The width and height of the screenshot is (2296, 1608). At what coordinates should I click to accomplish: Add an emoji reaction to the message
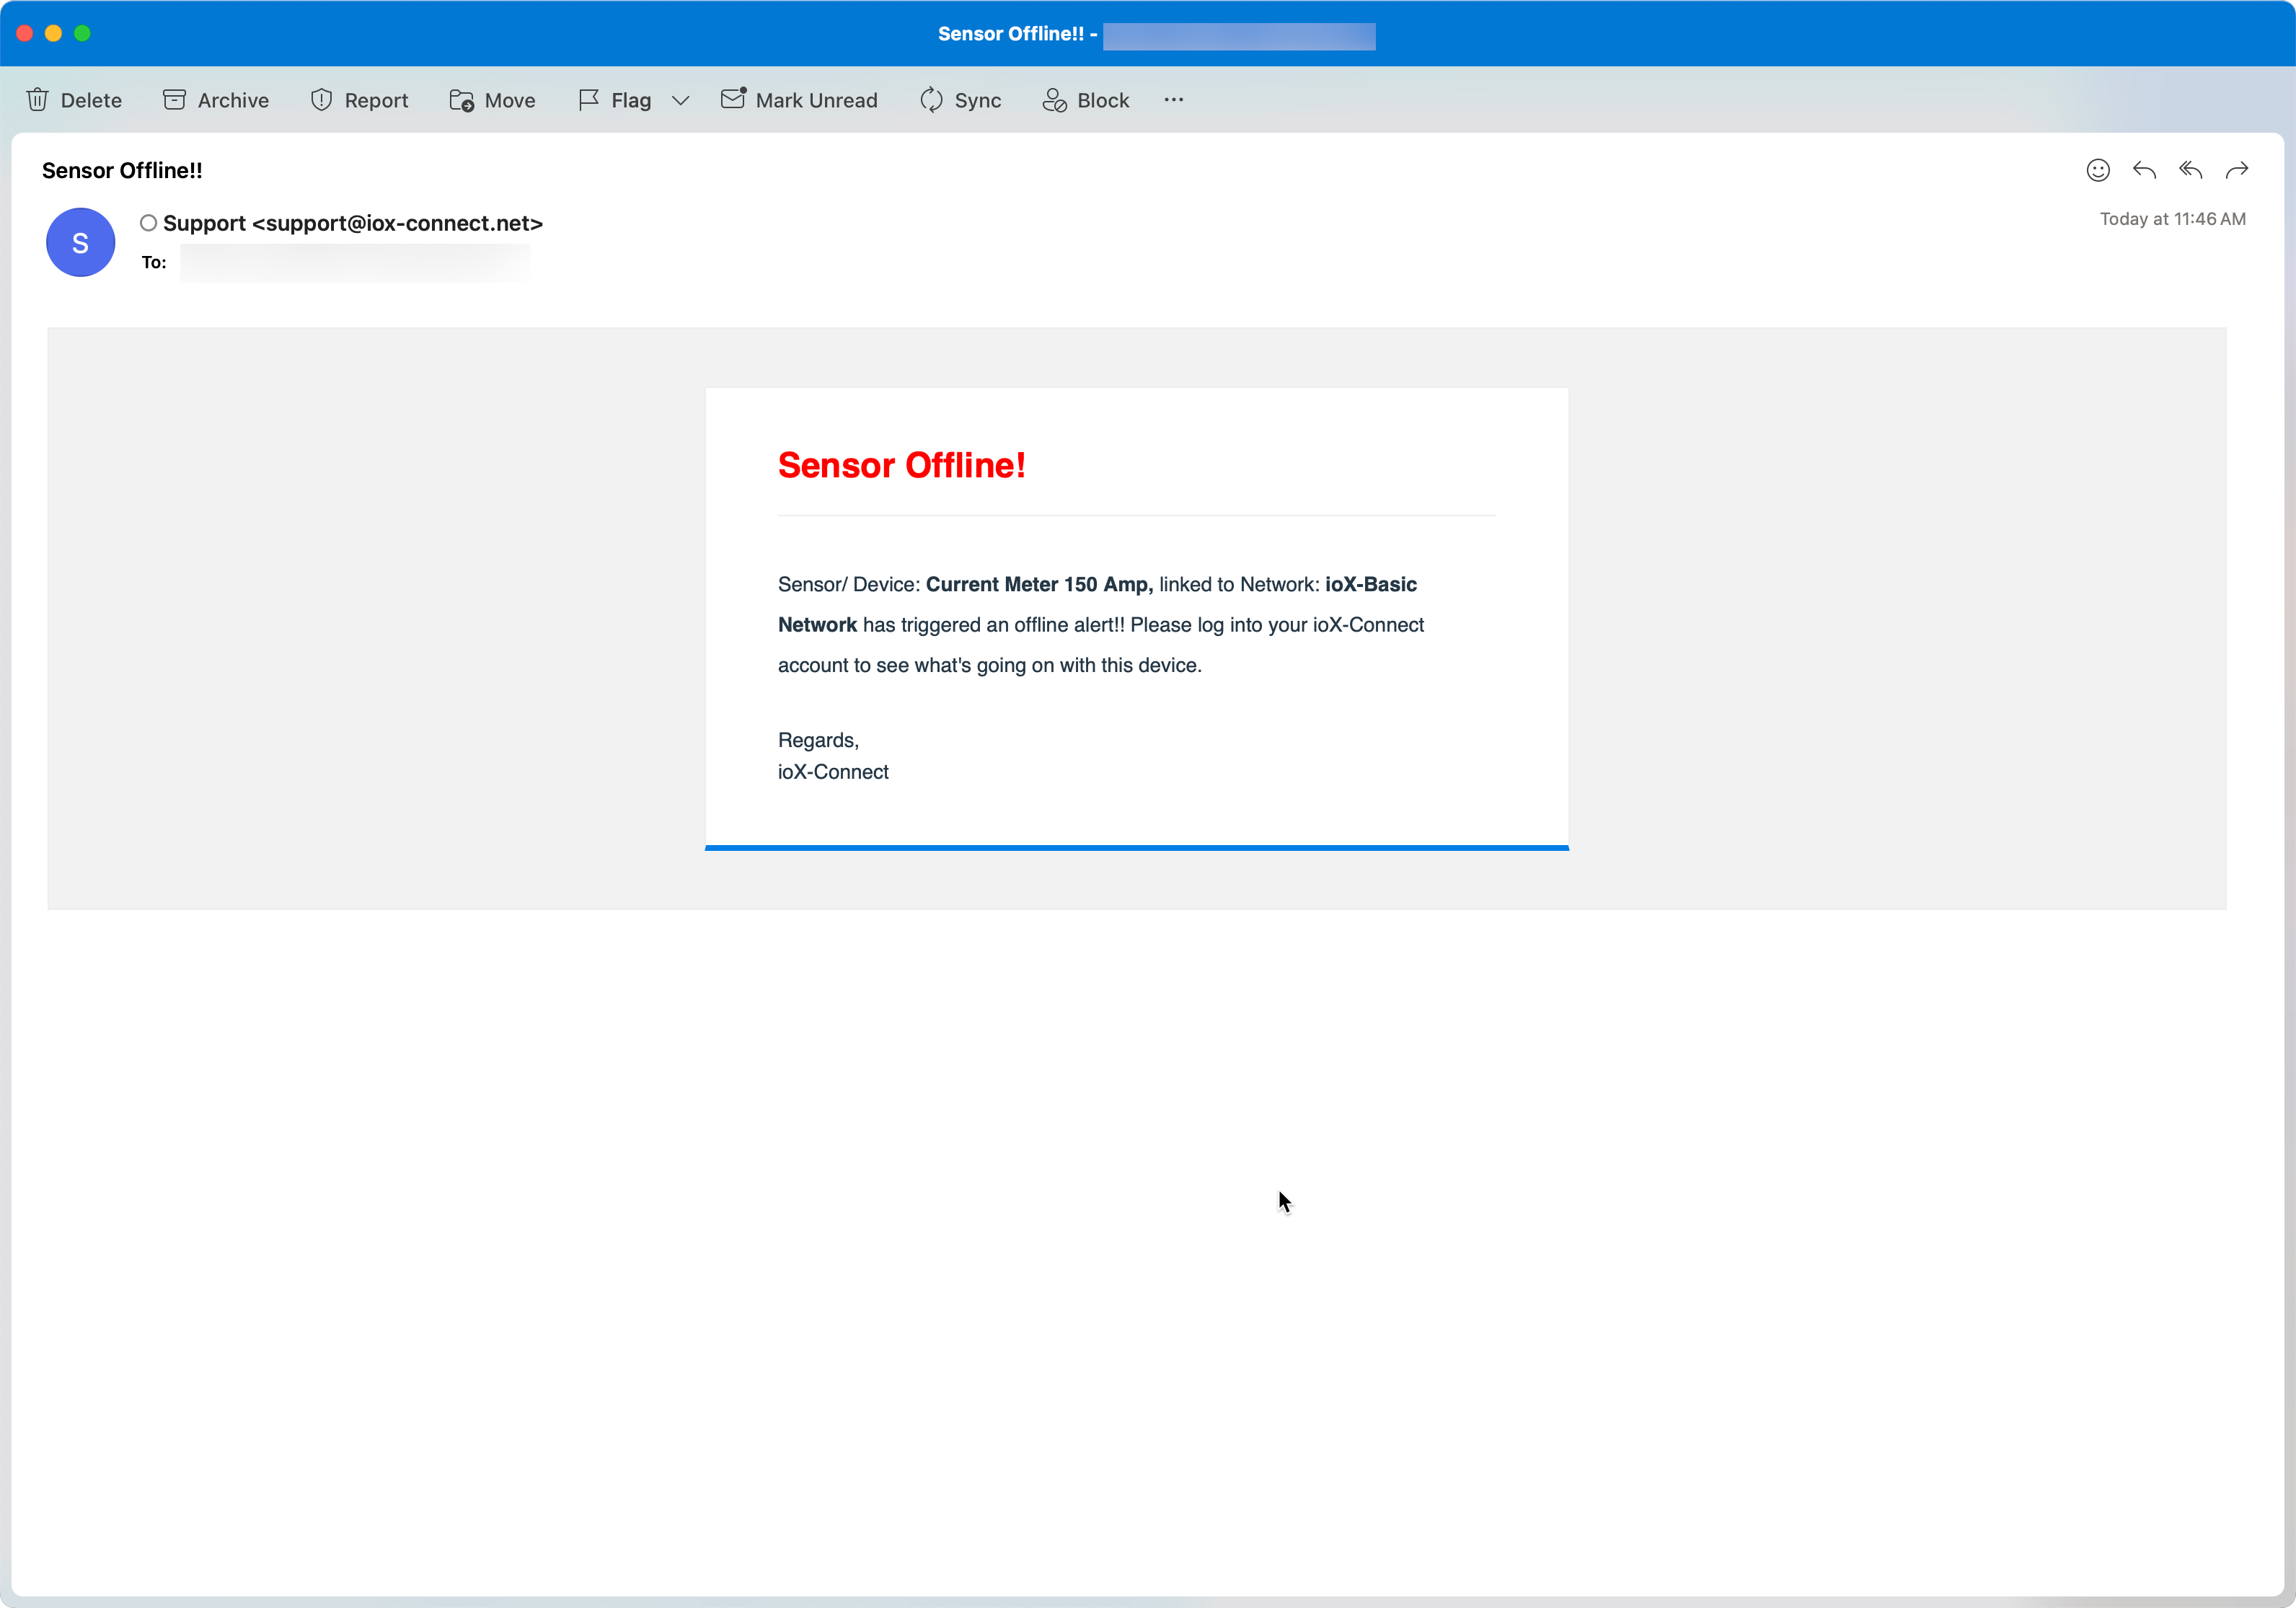(x=2098, y=170)
